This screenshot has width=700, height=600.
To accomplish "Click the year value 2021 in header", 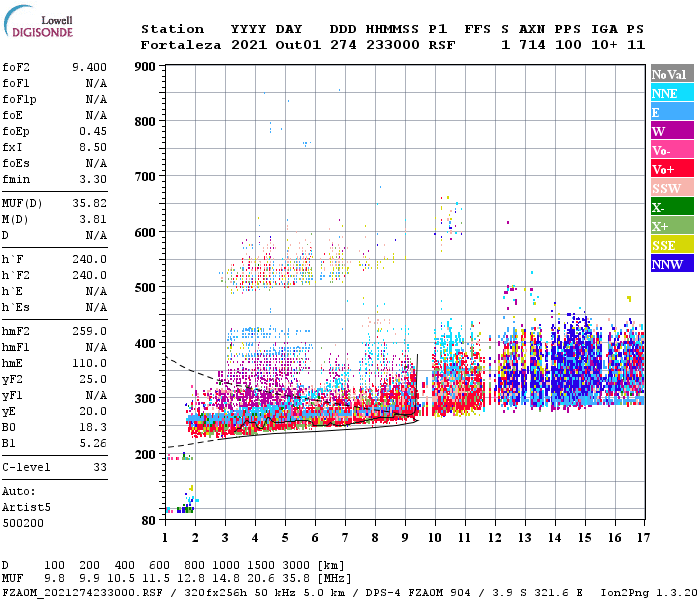I will point(249,45).
